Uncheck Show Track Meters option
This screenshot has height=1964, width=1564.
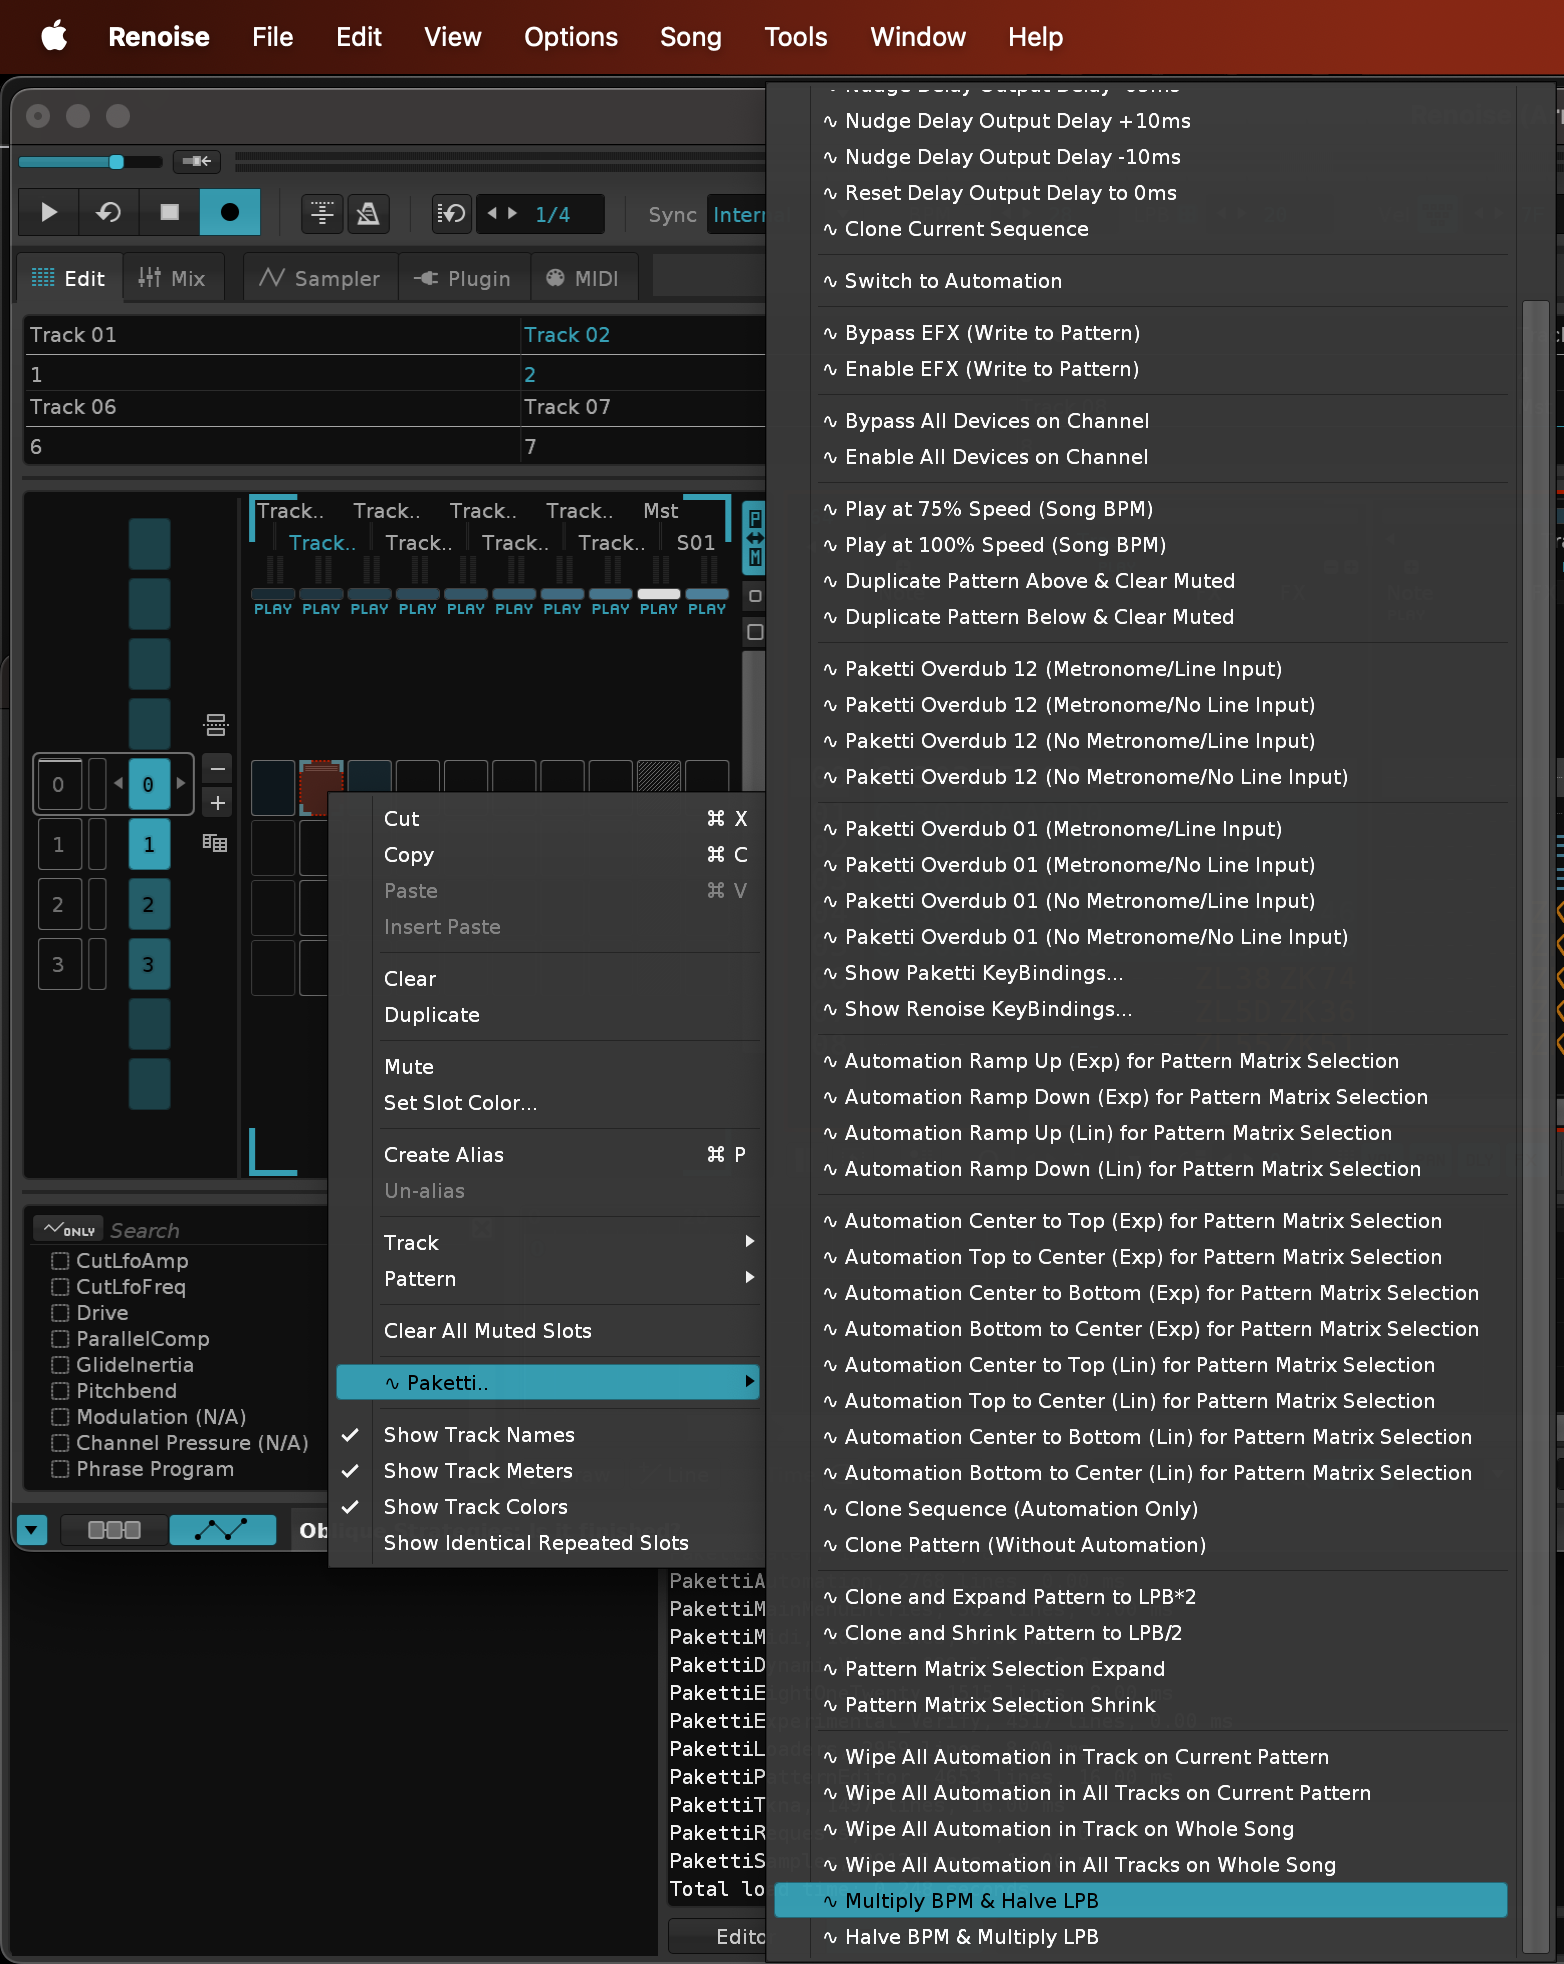coord(478,1471)
